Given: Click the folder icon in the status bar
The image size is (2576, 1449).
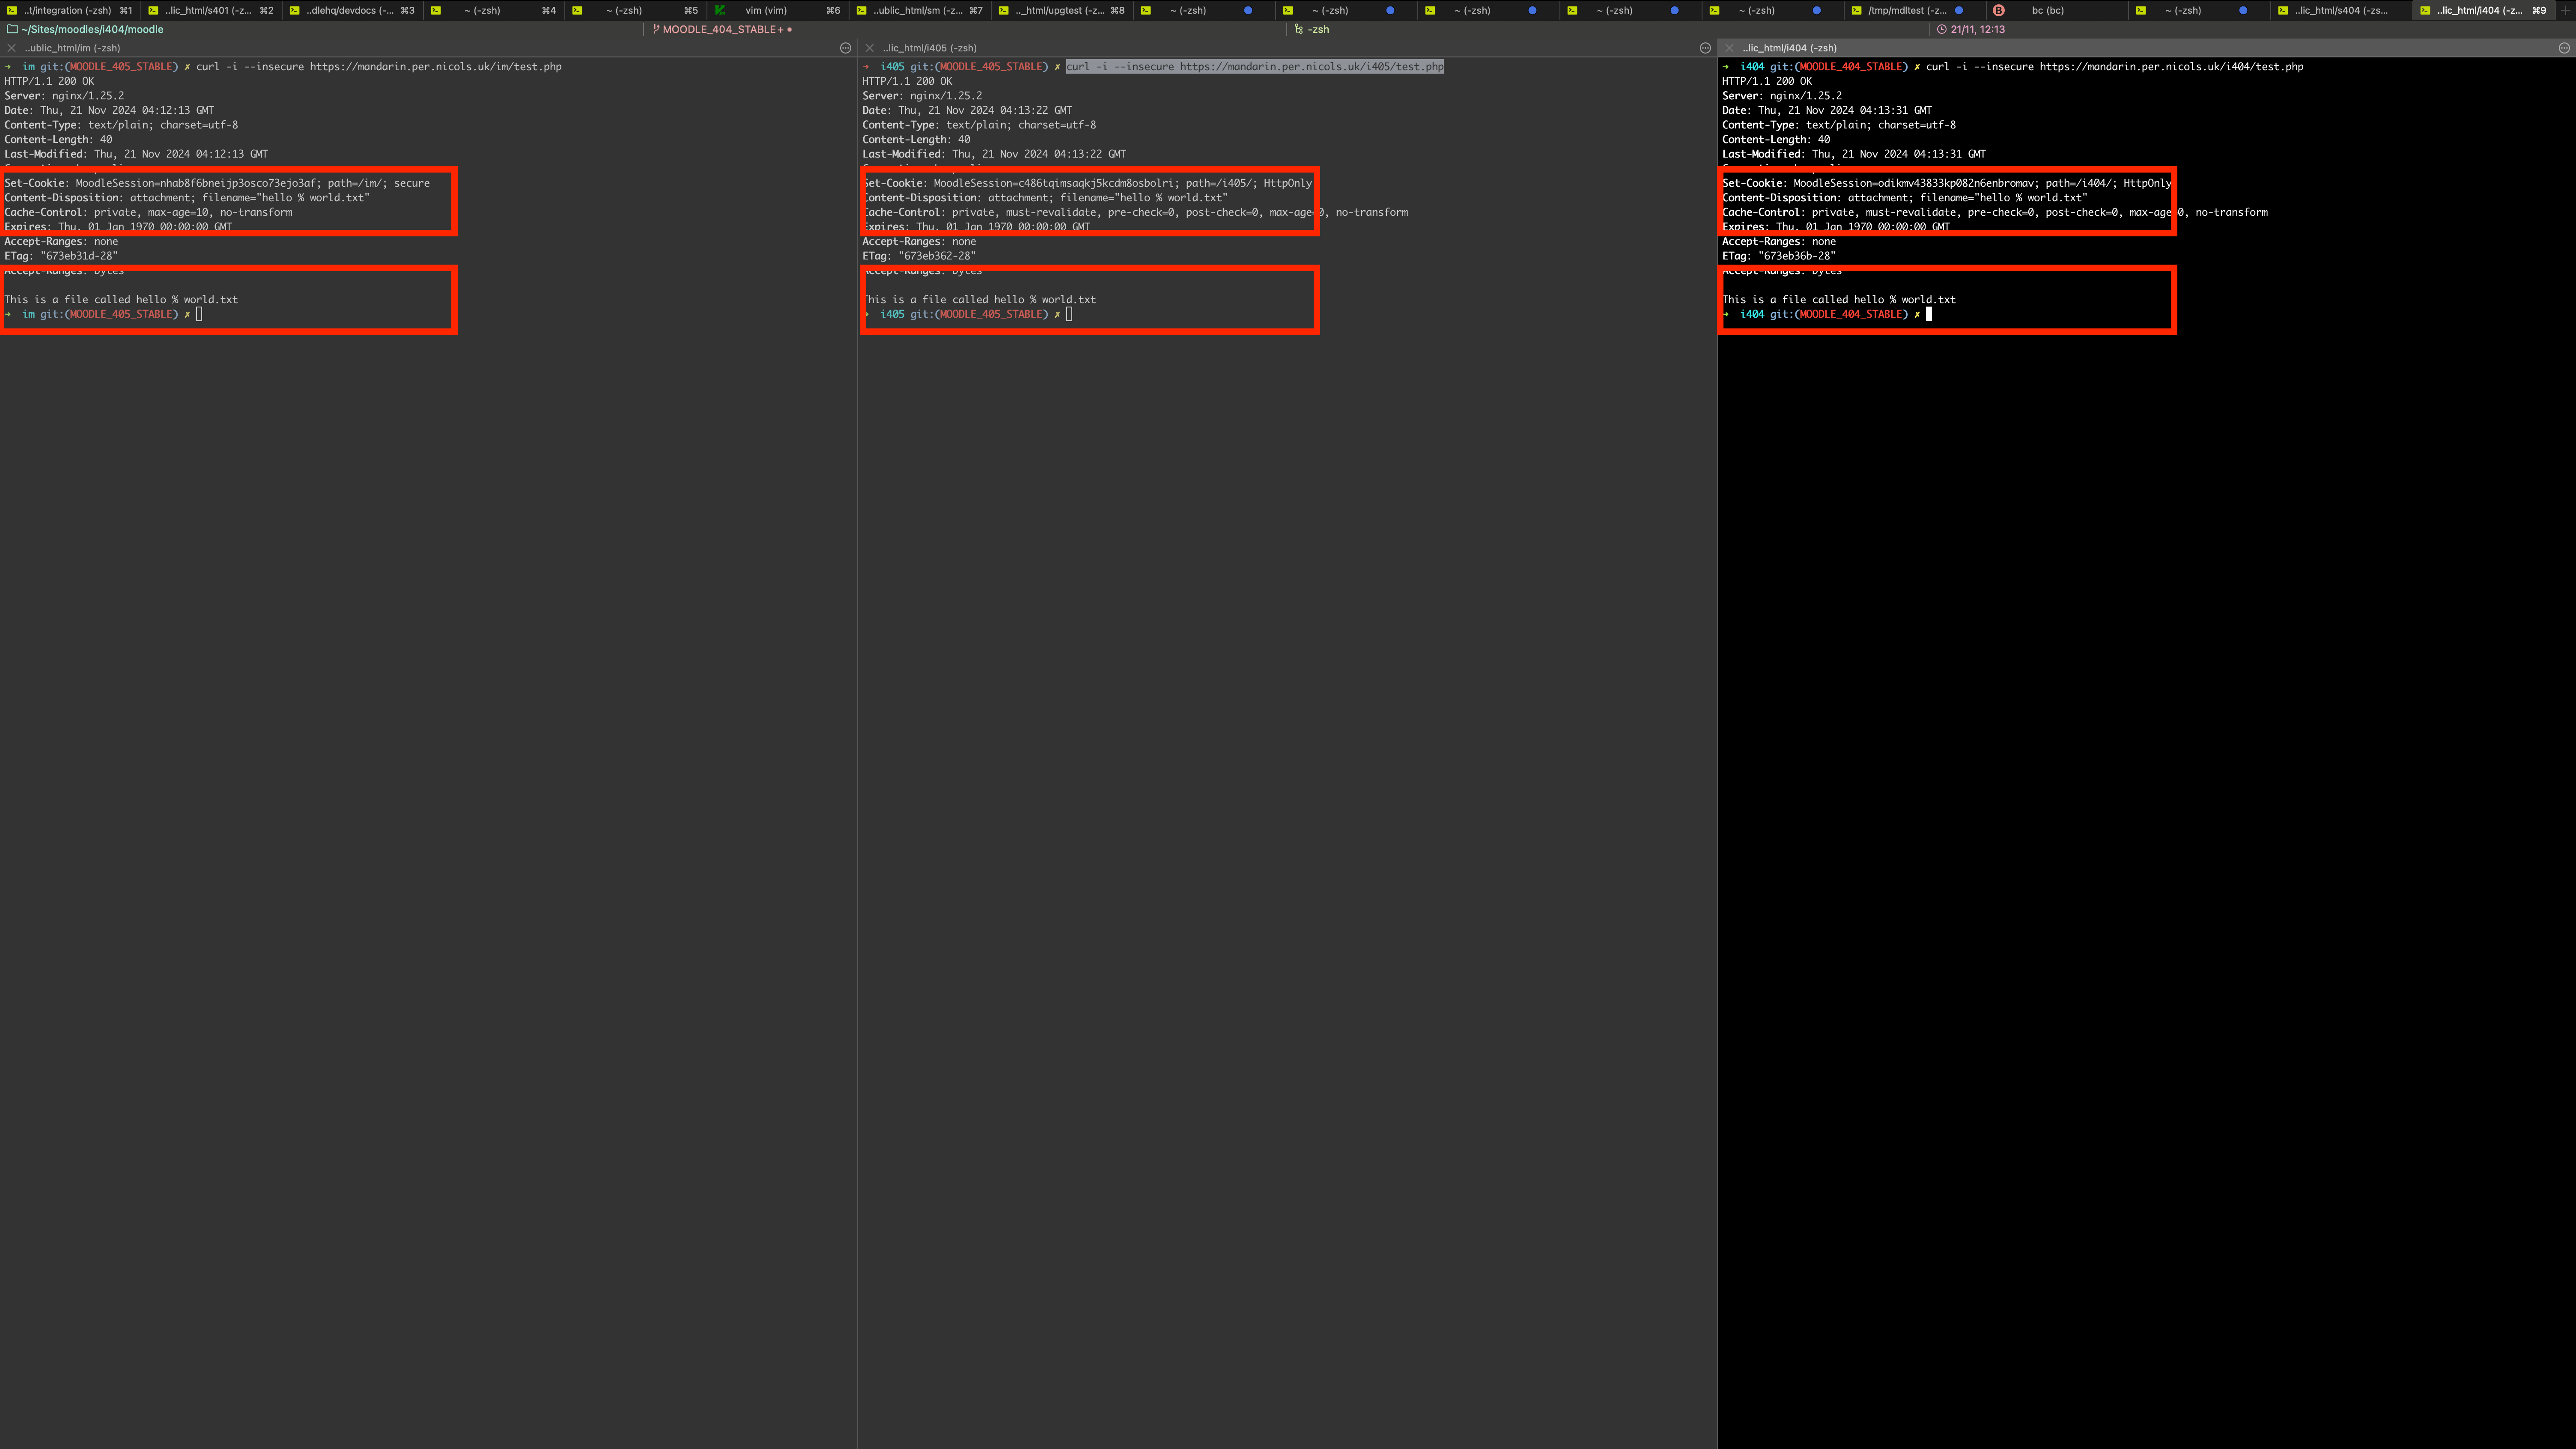Looking at the screenshot, I should pyautogui.click(x=12, y=29).
